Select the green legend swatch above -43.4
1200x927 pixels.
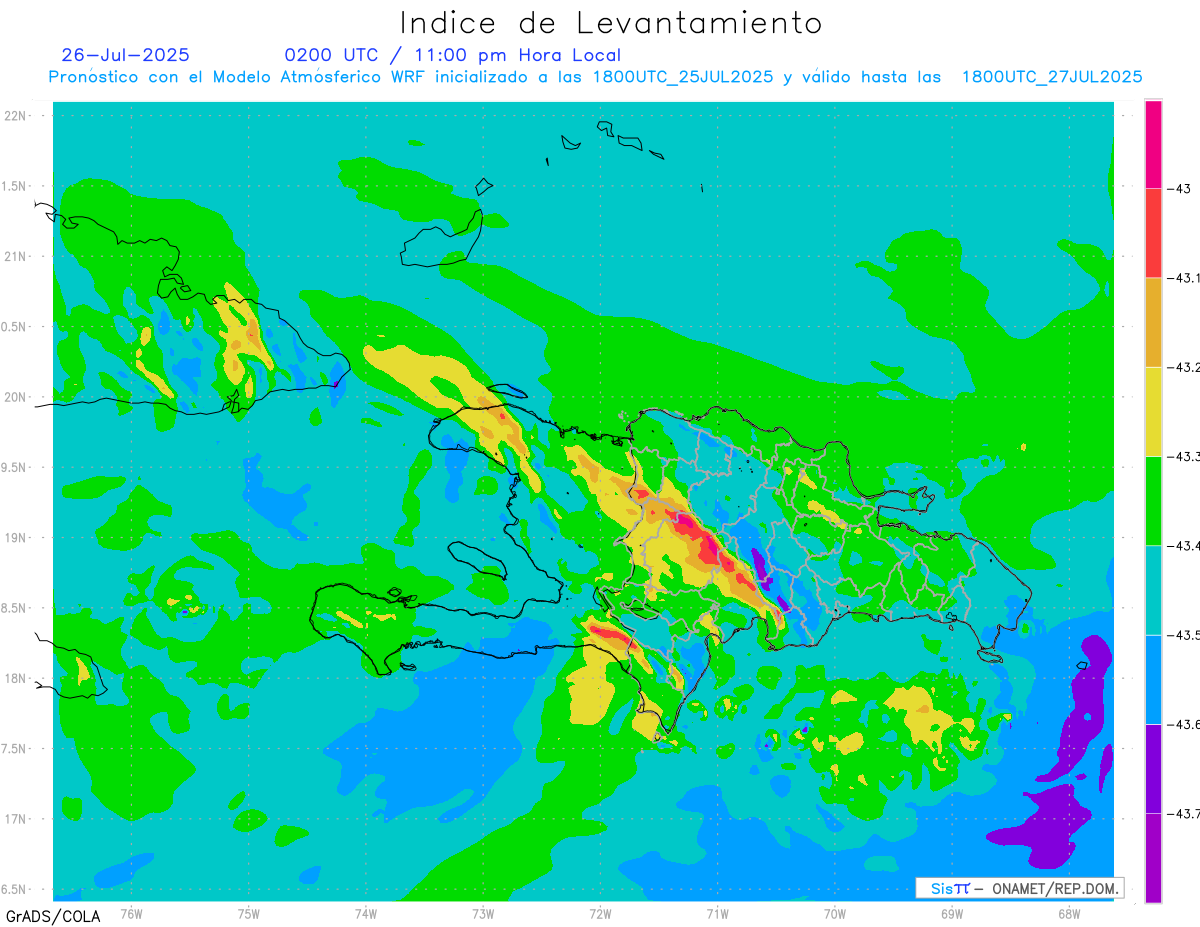pos(1153,500)
